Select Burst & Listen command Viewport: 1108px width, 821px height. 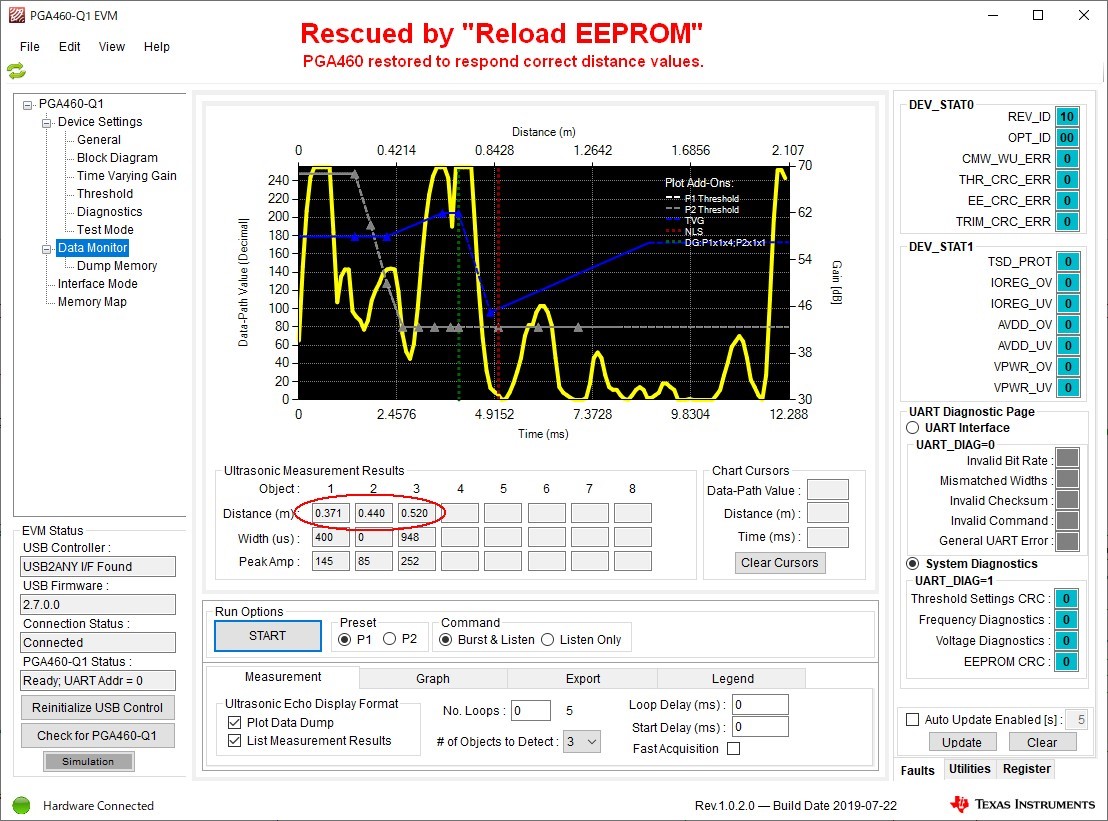click(x=446, y=639)
